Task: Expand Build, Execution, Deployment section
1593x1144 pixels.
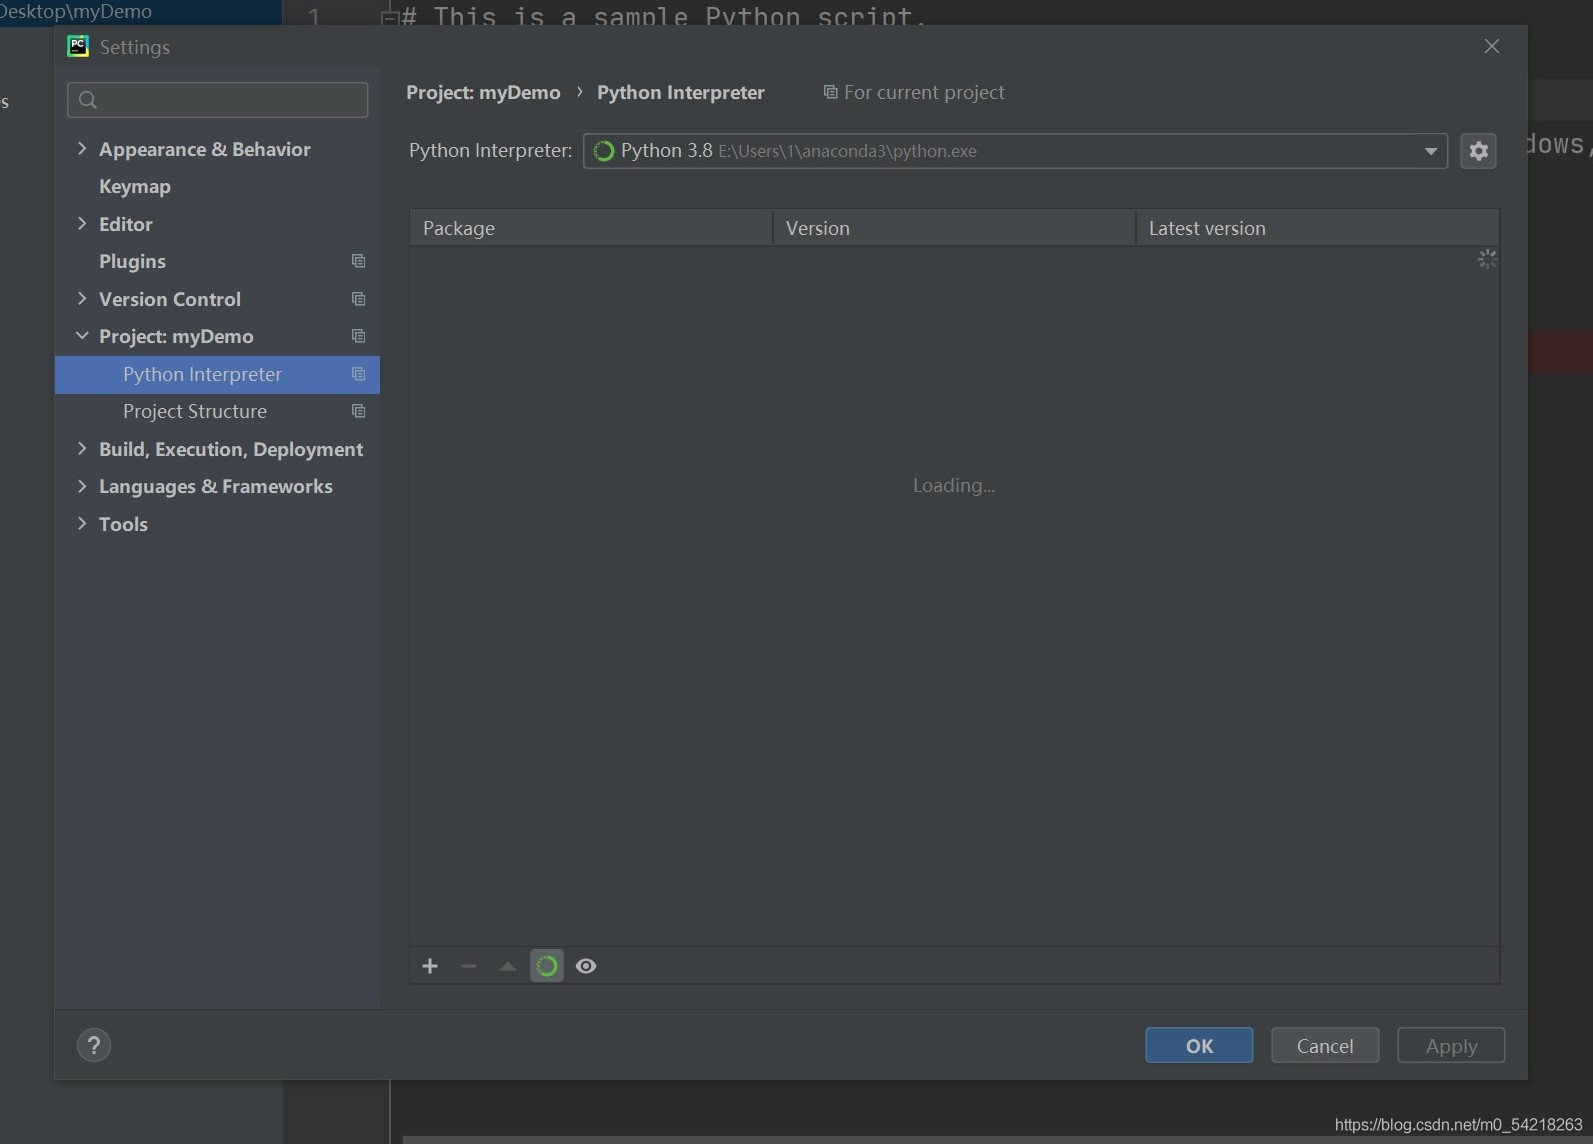Action: click(82, 449)
